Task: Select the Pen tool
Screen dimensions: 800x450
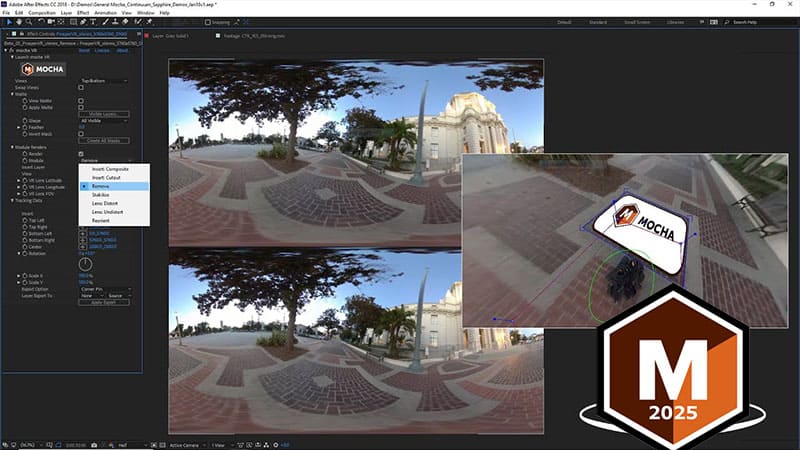Action: point(83,22)
